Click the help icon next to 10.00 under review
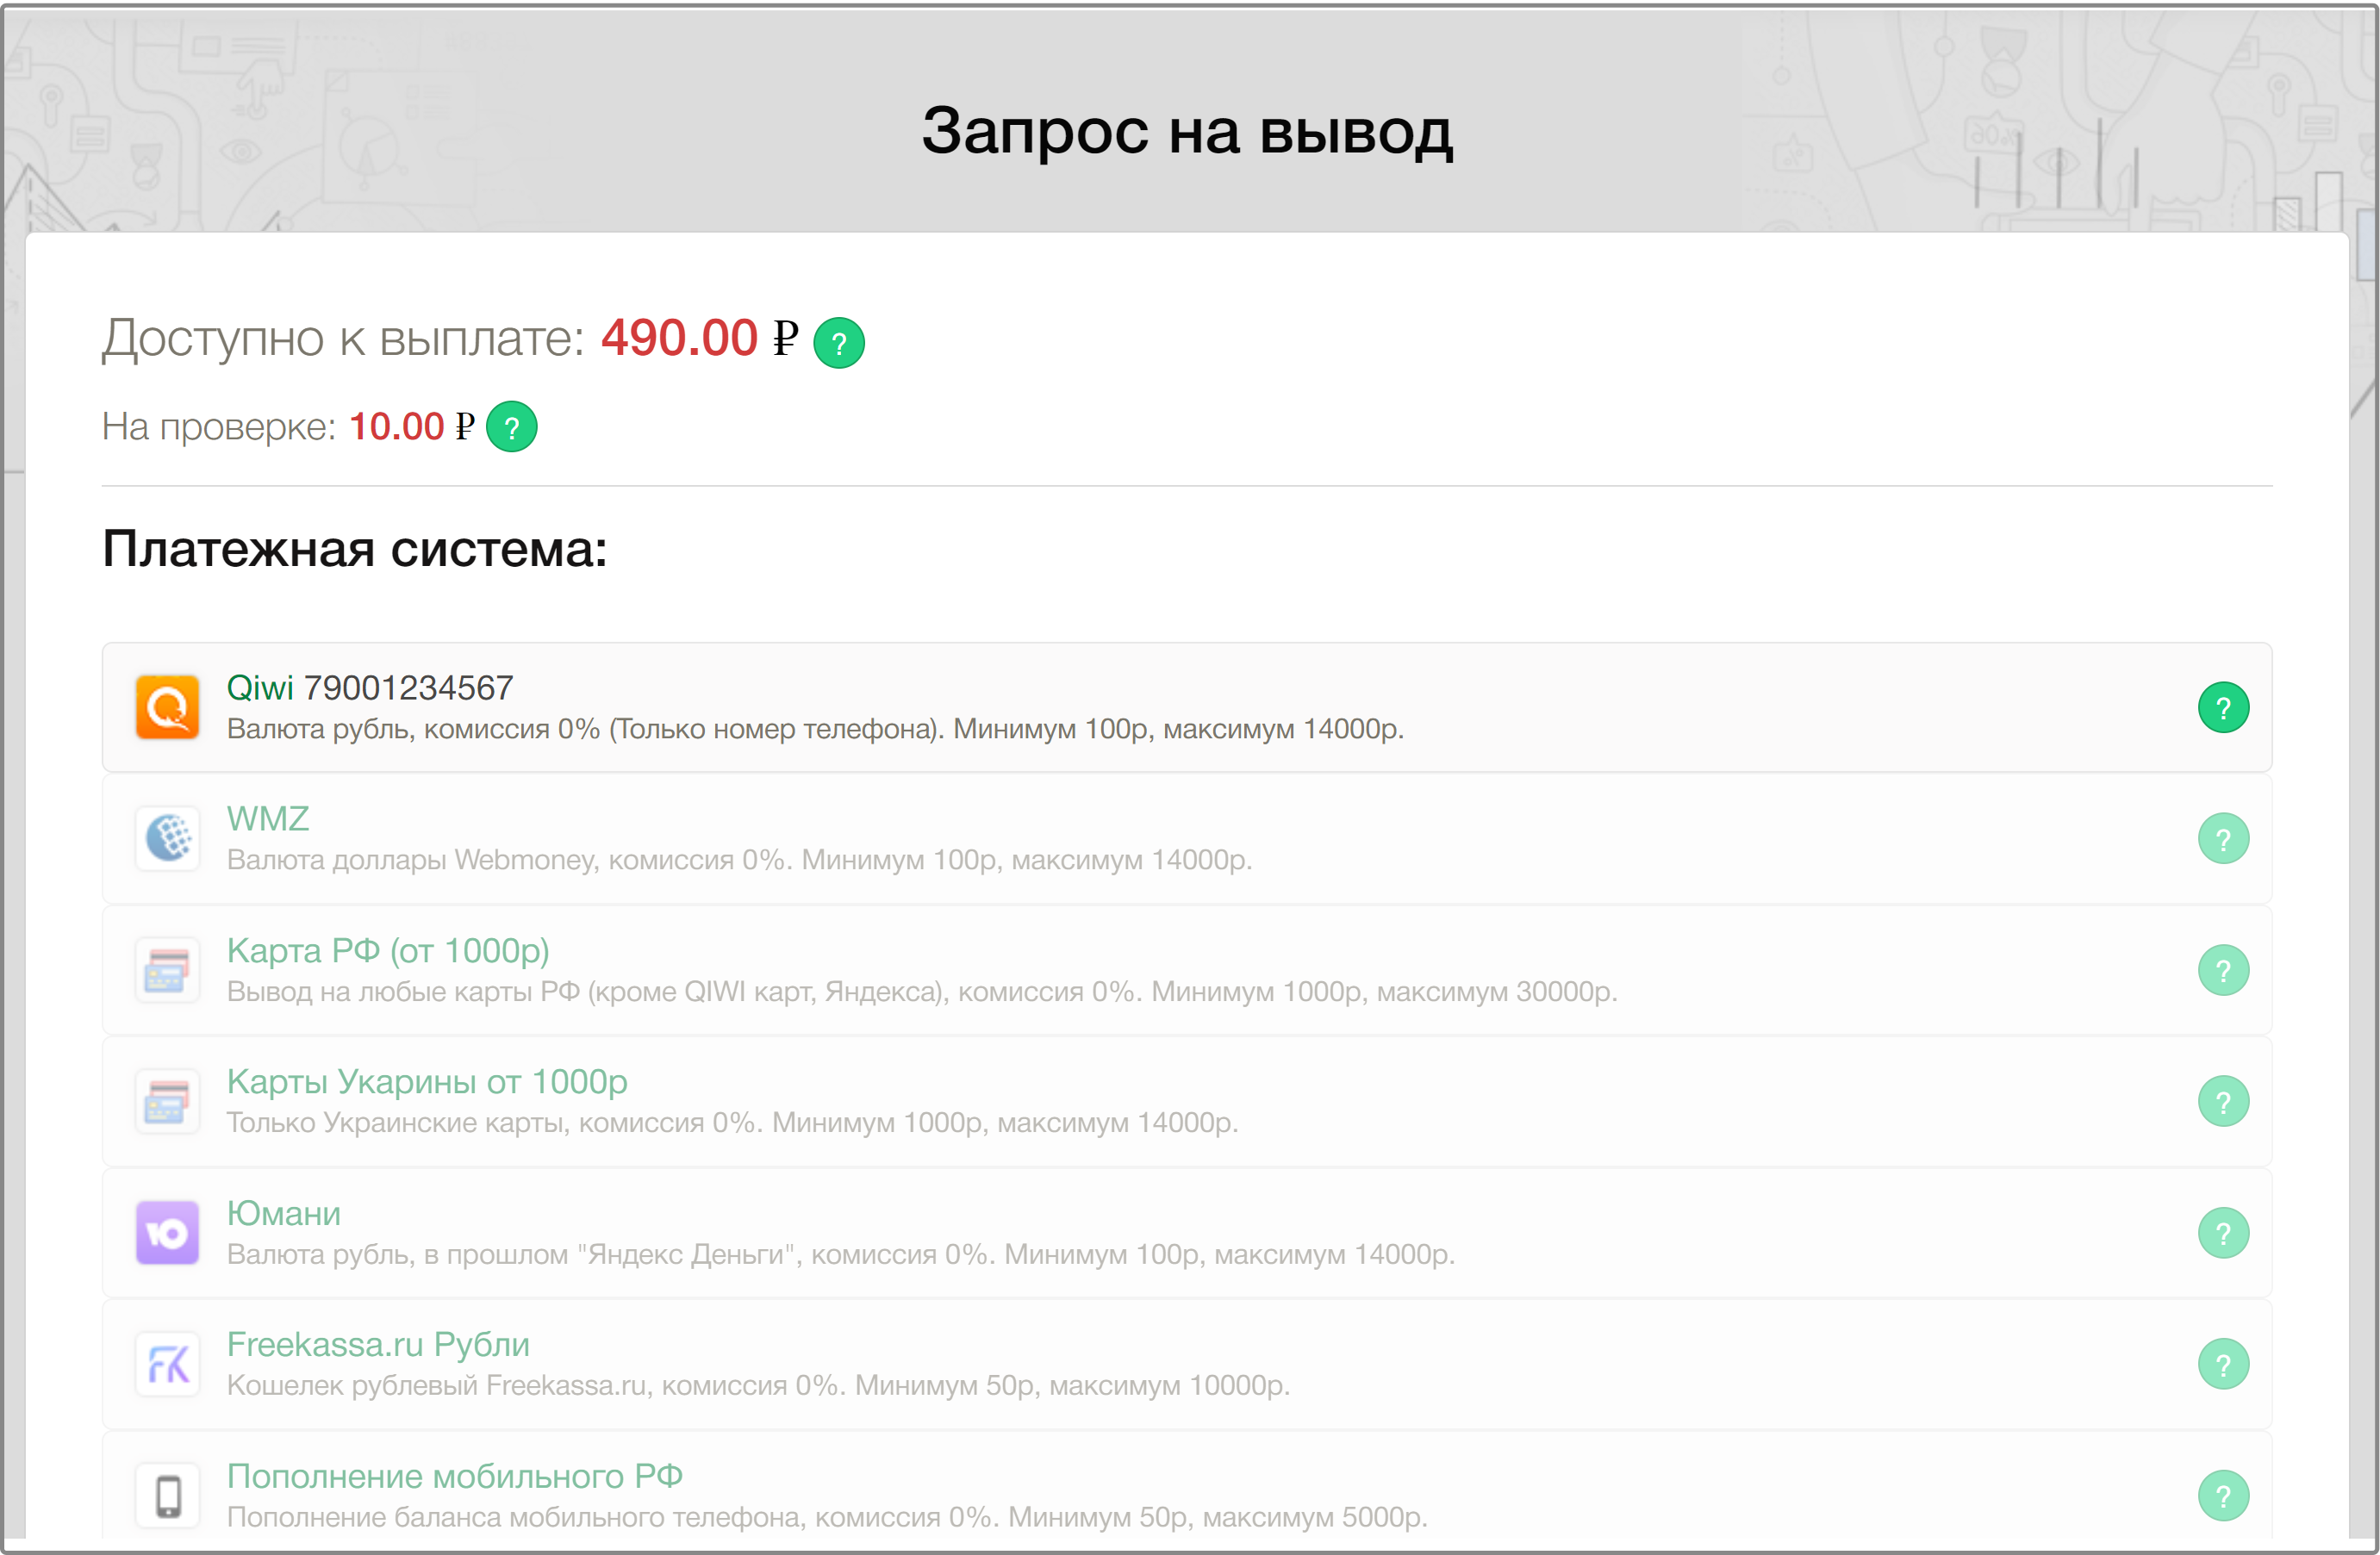Image resolution: width=2380 pixels, height=1555 pixels. [x=511, y=427]
